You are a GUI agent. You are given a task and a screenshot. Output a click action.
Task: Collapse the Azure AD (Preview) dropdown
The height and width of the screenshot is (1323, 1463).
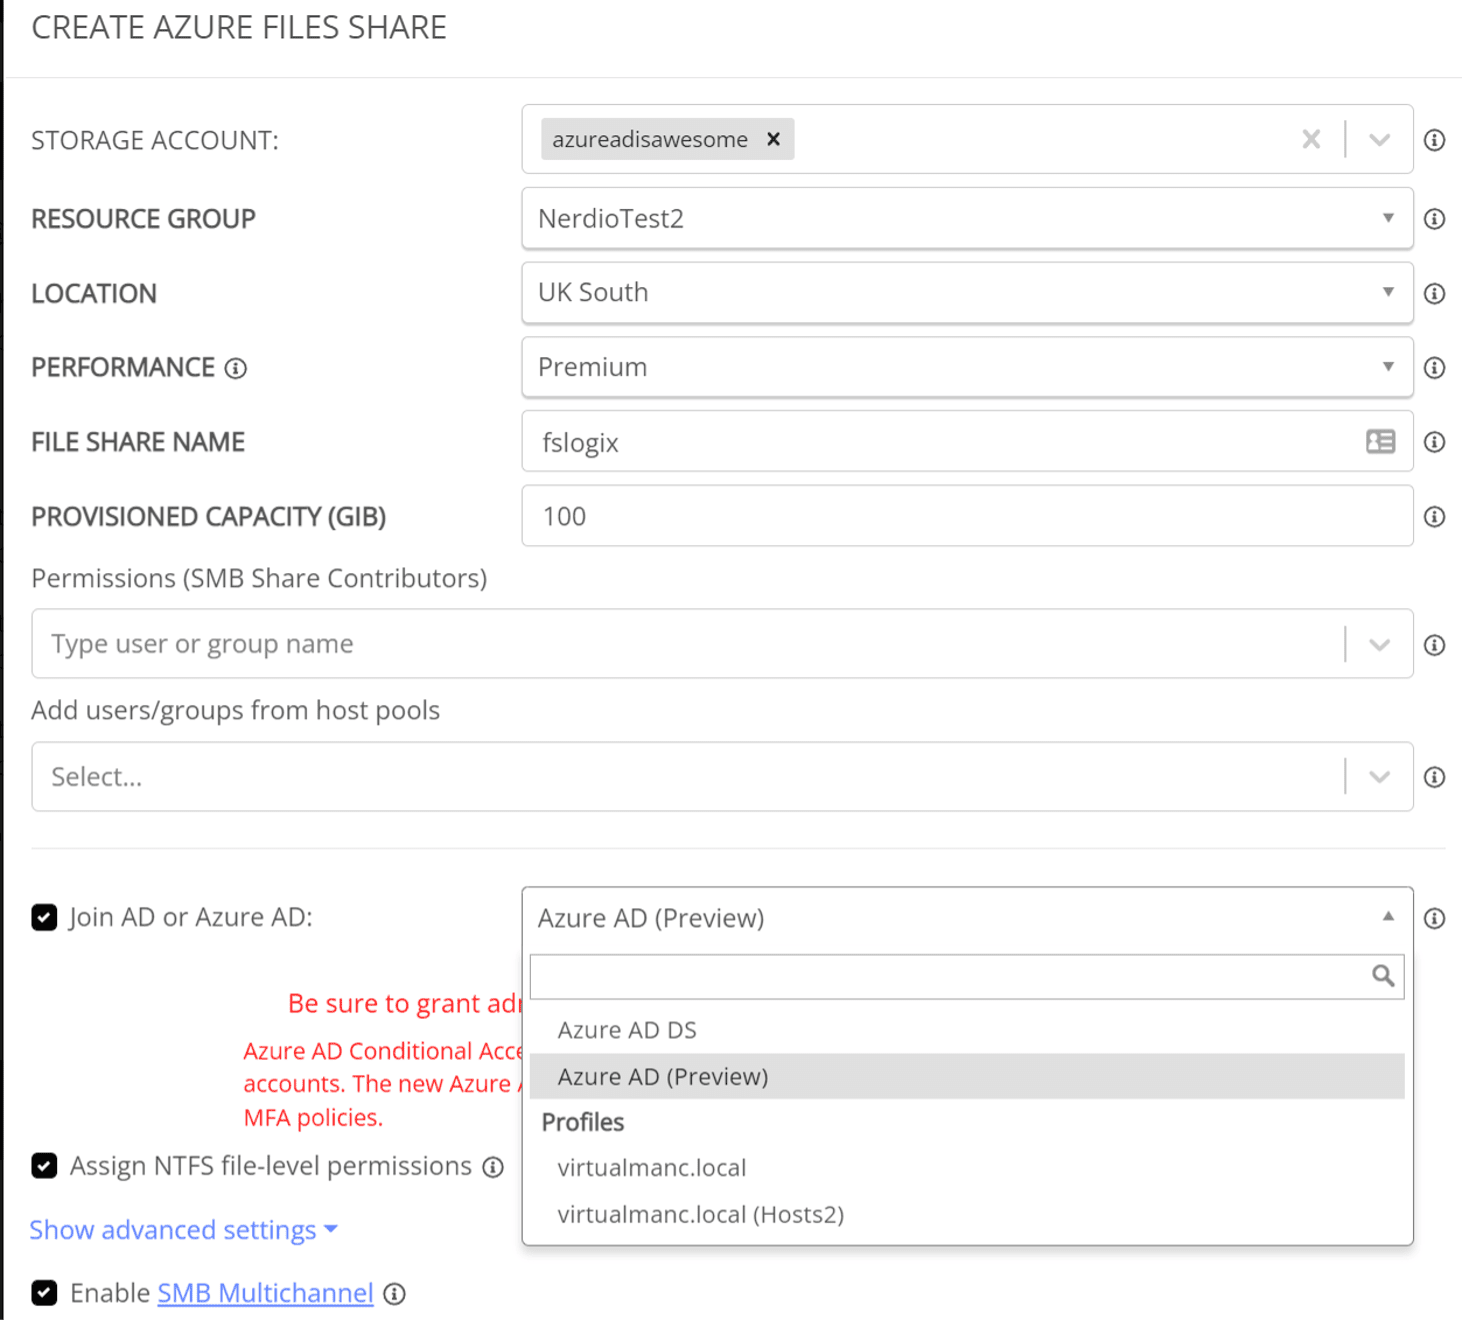point(967,918)
